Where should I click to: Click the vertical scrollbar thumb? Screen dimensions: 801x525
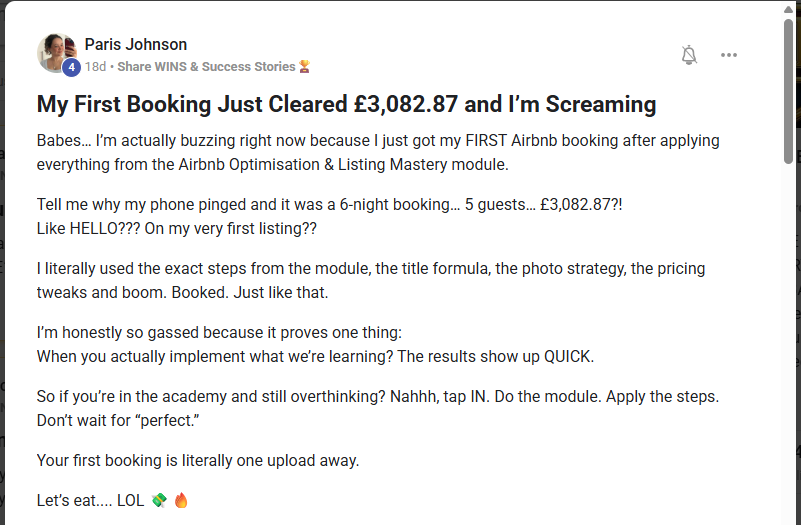(x=789, y=90)
